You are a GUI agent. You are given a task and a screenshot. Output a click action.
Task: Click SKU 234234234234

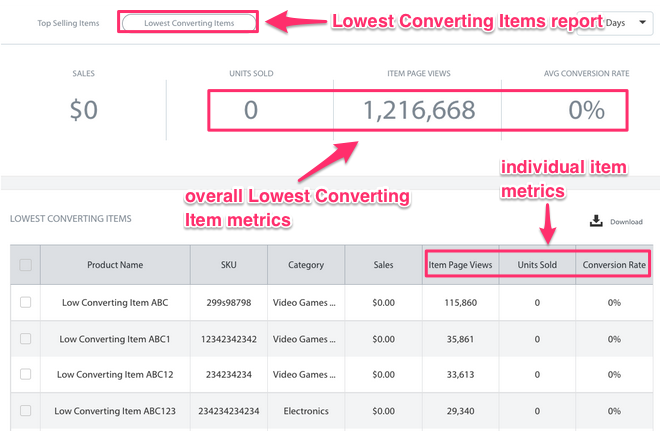[229, 411]
